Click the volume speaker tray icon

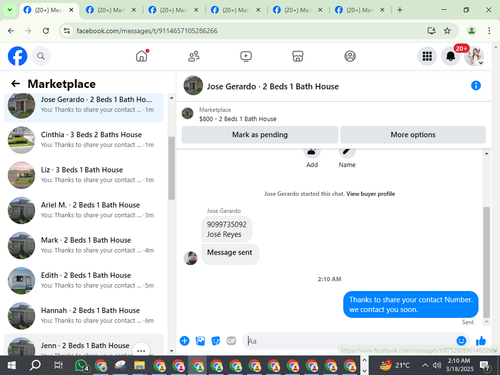437,365
